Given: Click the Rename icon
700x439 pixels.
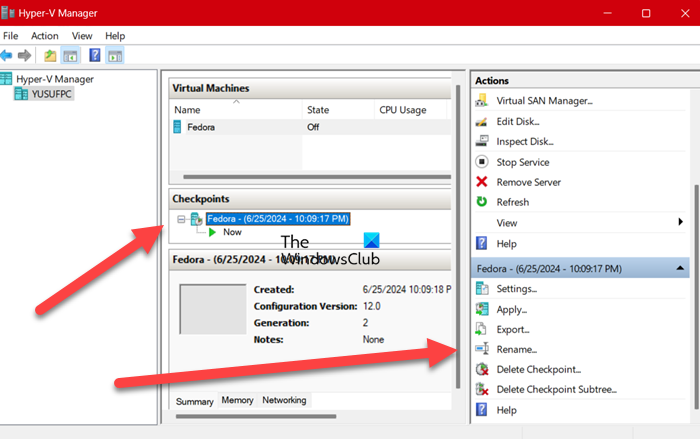Looking at the screenshot, I should click(482, 349).
